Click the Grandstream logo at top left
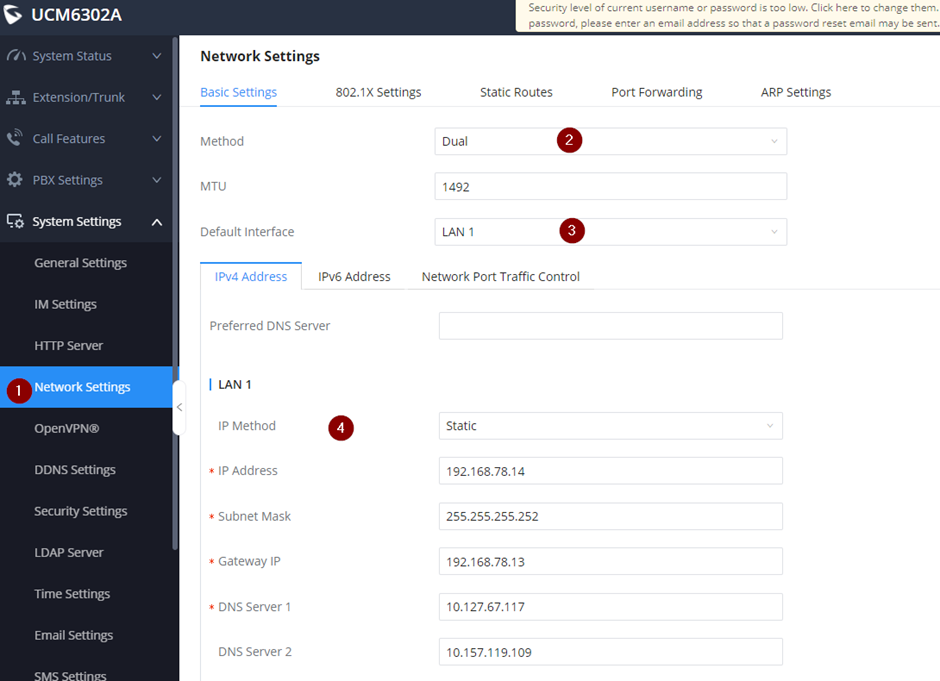The width and height of the screenshot is (940, 681). [x=14, y=15]
